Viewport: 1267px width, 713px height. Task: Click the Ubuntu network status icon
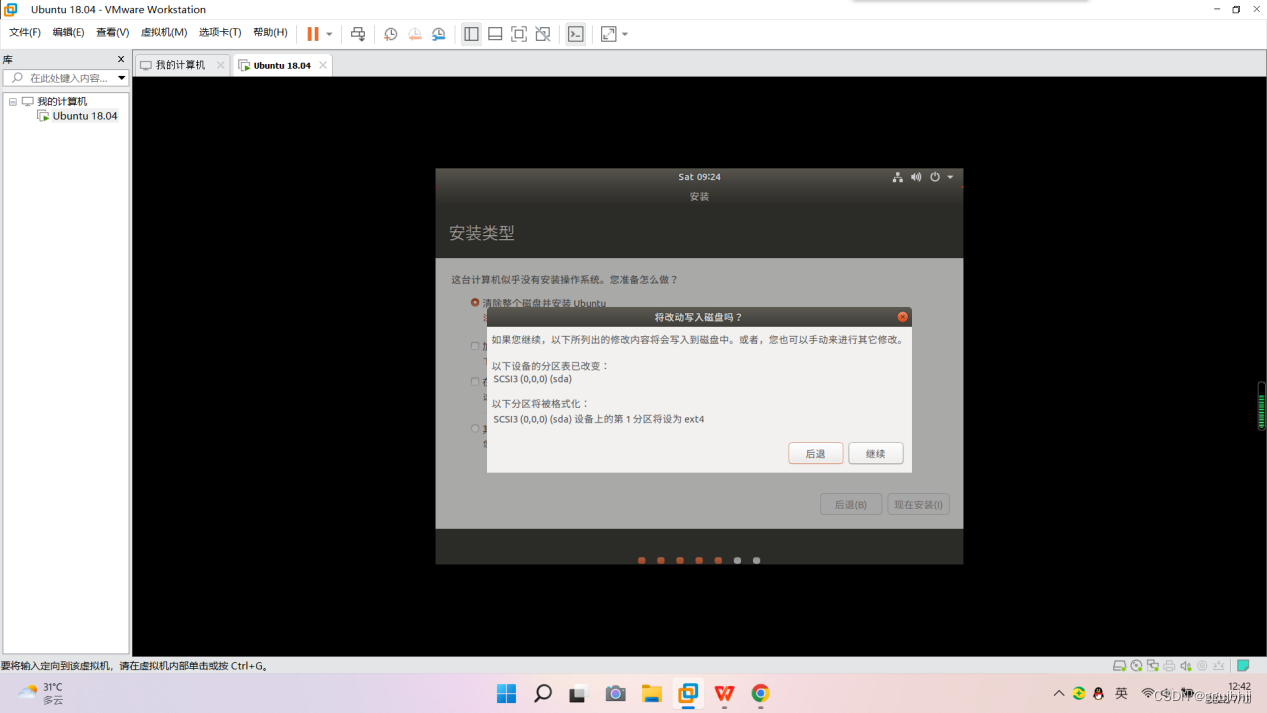898,177
